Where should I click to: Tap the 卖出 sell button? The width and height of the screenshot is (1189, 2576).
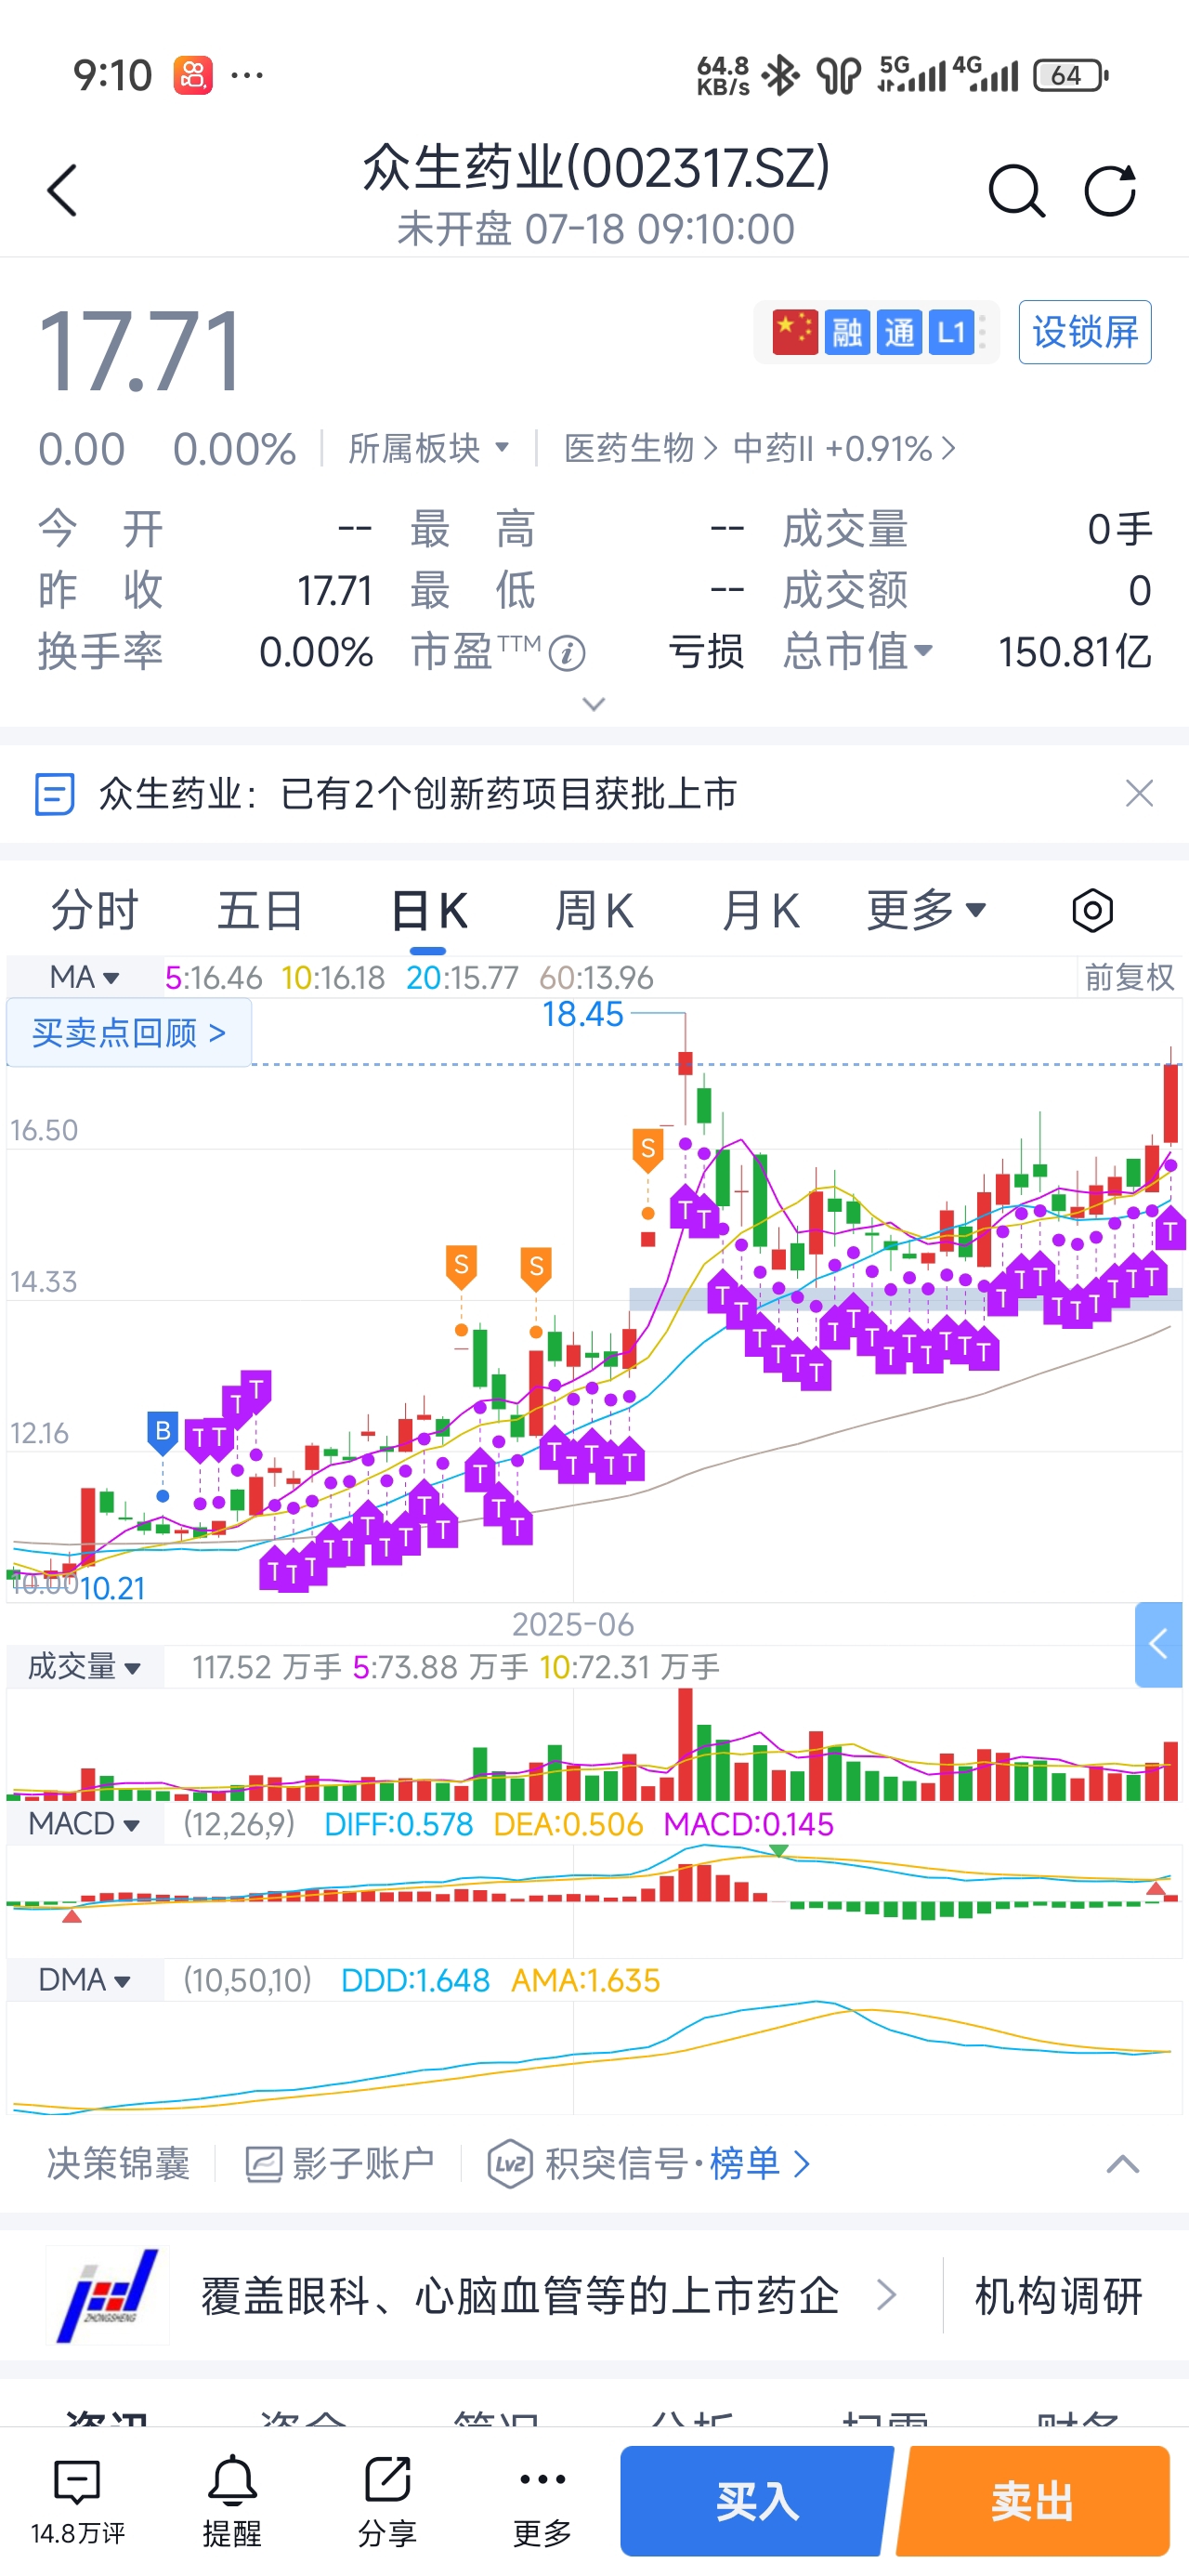[1033, 2500]
